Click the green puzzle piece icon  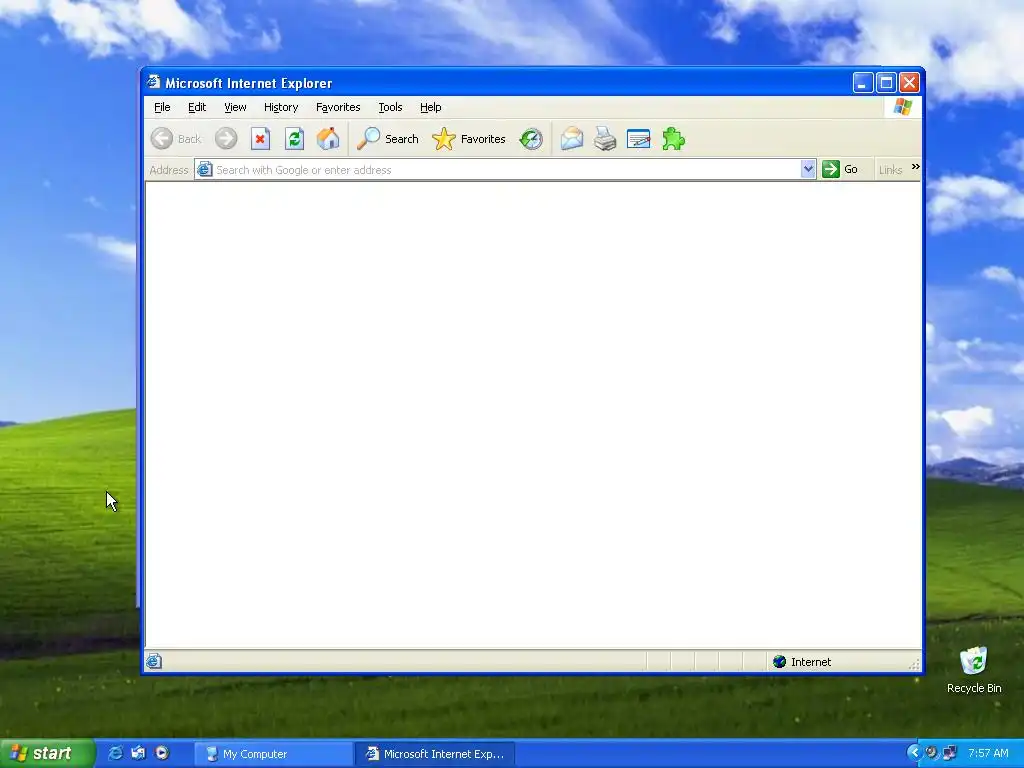coord(673,138)
